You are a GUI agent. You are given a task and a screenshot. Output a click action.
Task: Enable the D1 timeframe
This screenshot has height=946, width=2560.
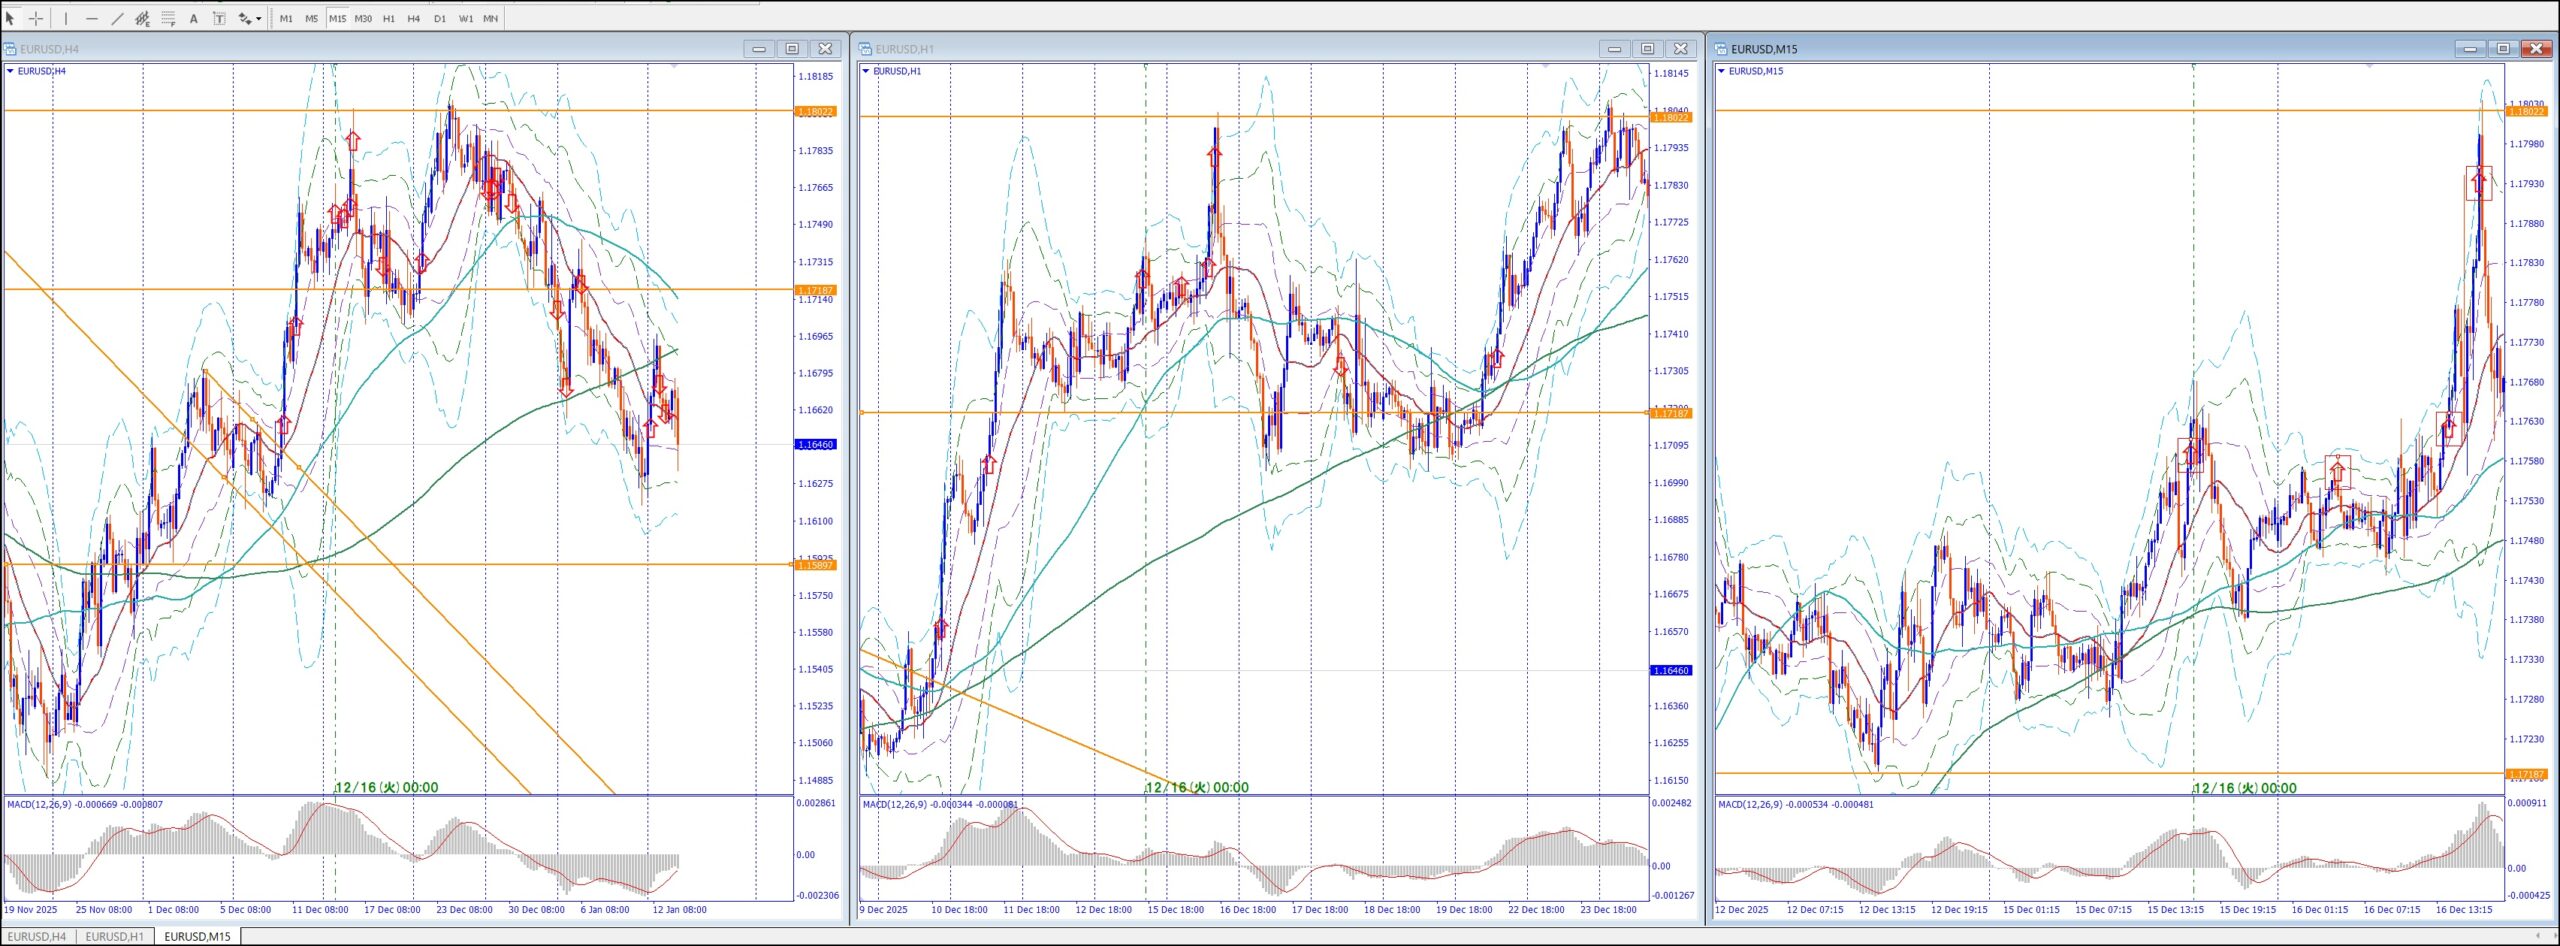click(439, 18)
